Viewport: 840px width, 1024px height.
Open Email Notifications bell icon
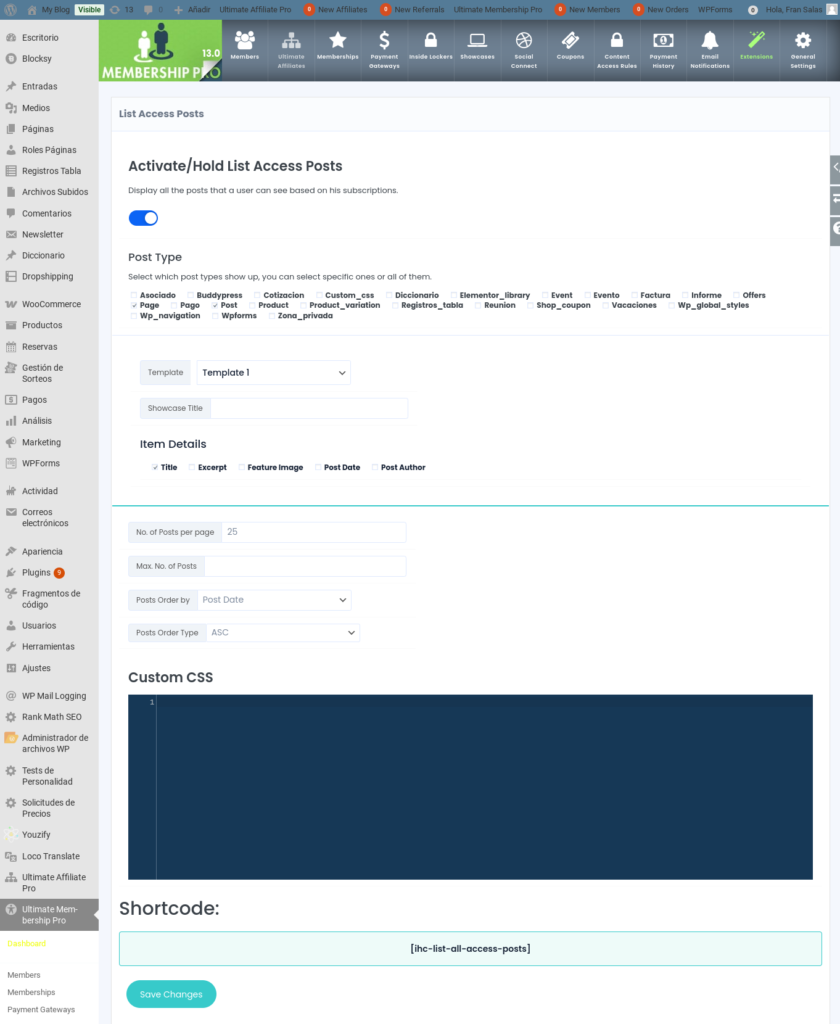[709, 40]
